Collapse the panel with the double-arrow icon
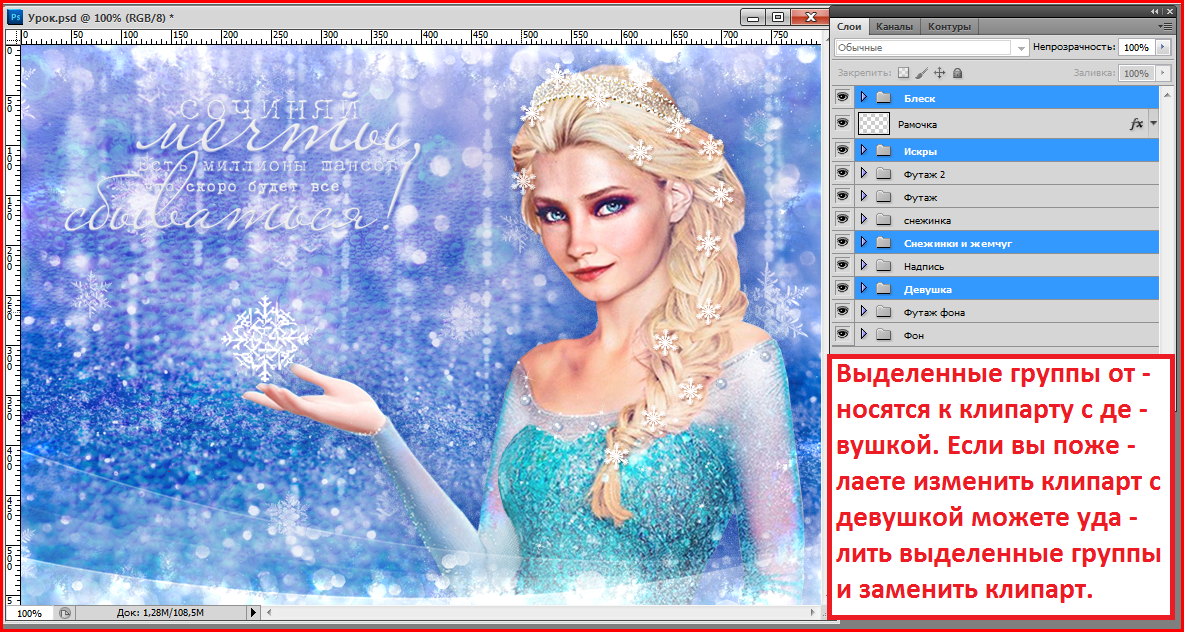 1155,11
